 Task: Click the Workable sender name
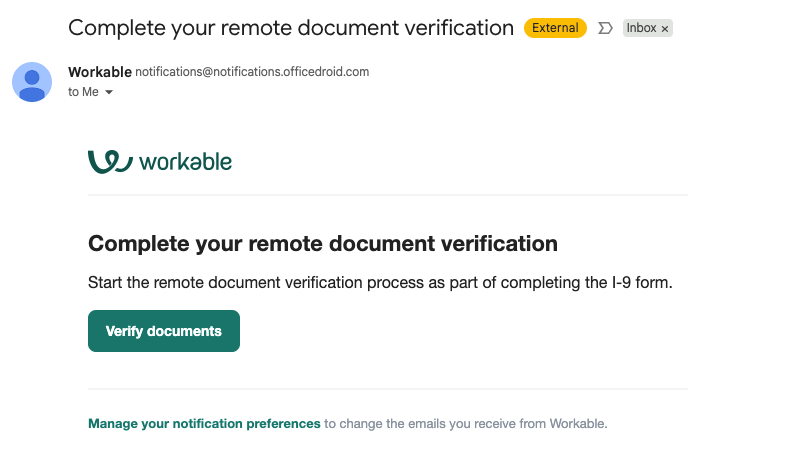coord(99,71)
